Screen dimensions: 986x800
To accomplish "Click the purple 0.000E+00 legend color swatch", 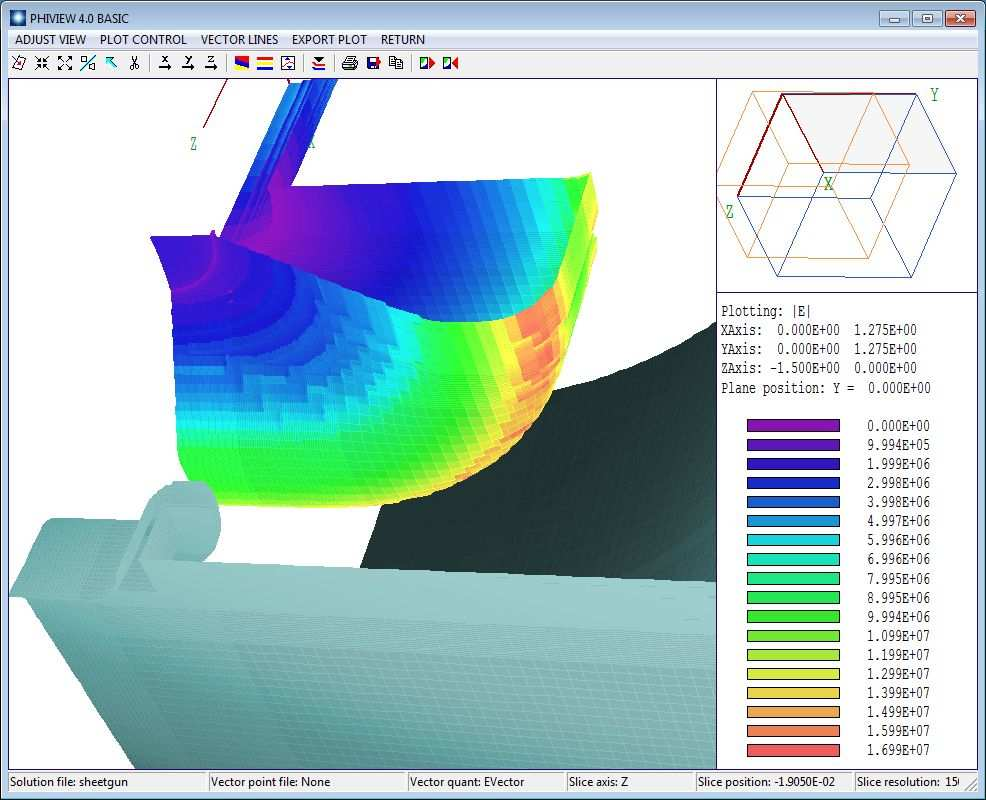I will point(793,426).
